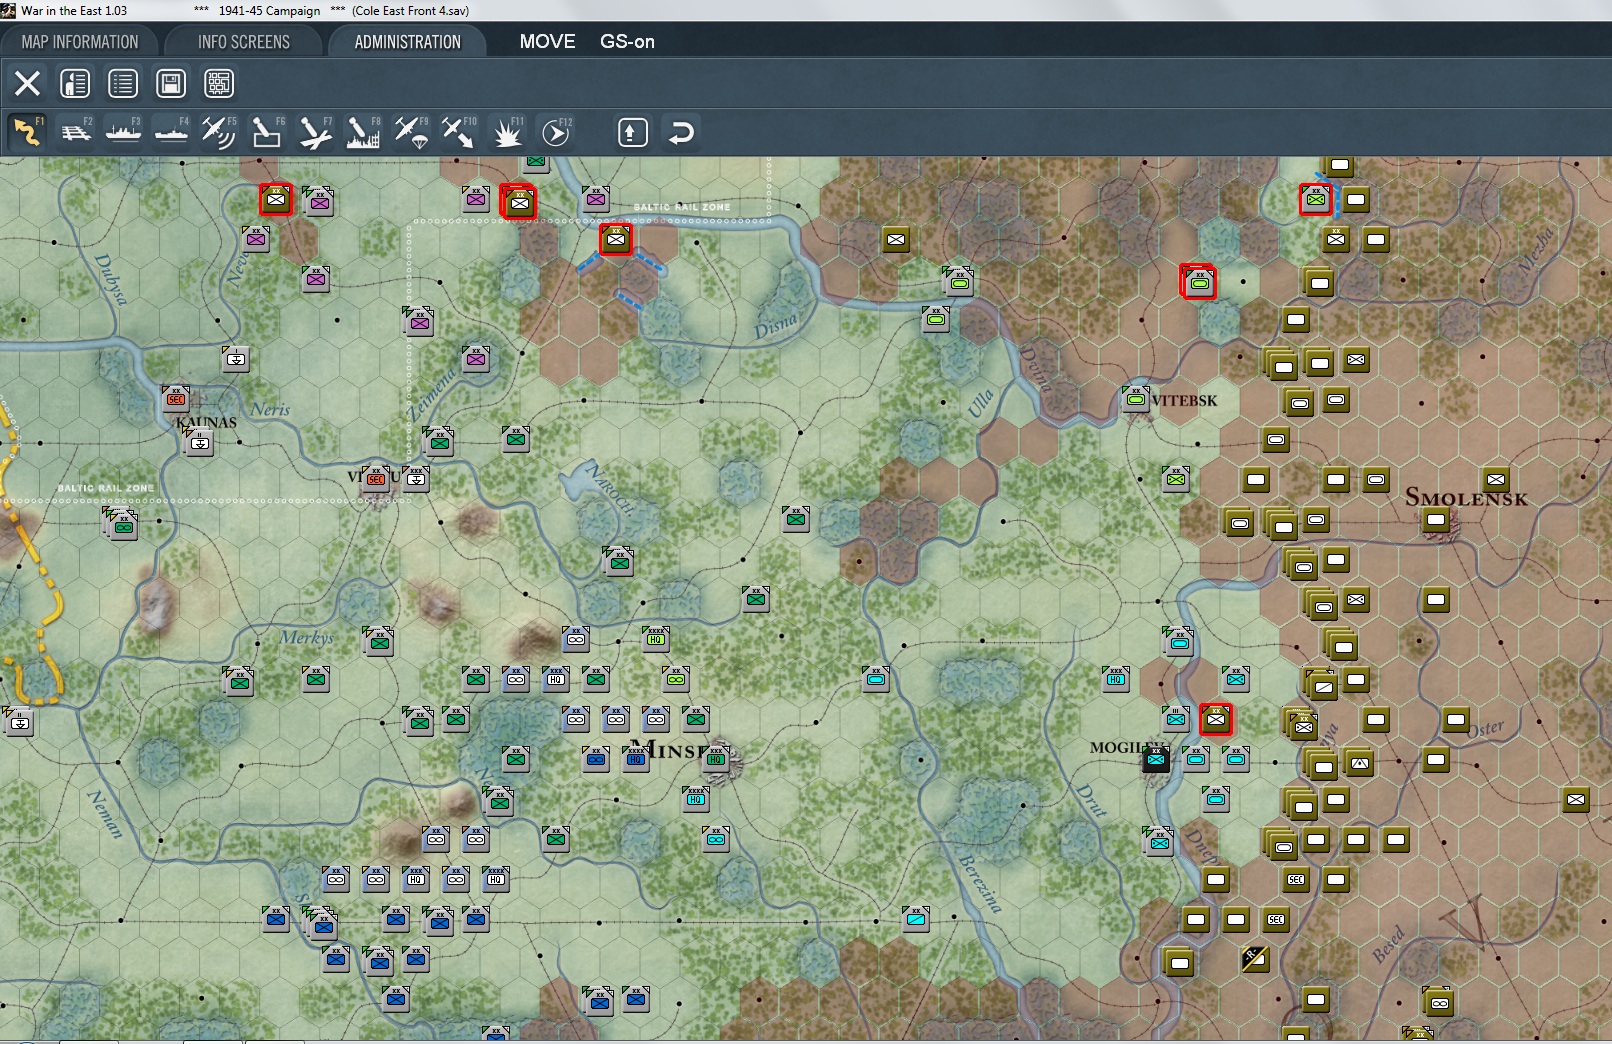Screen dimensions: 1612x1044
Task: Open the INFO SCREENS tab
Action: click(x=243, y=42)
